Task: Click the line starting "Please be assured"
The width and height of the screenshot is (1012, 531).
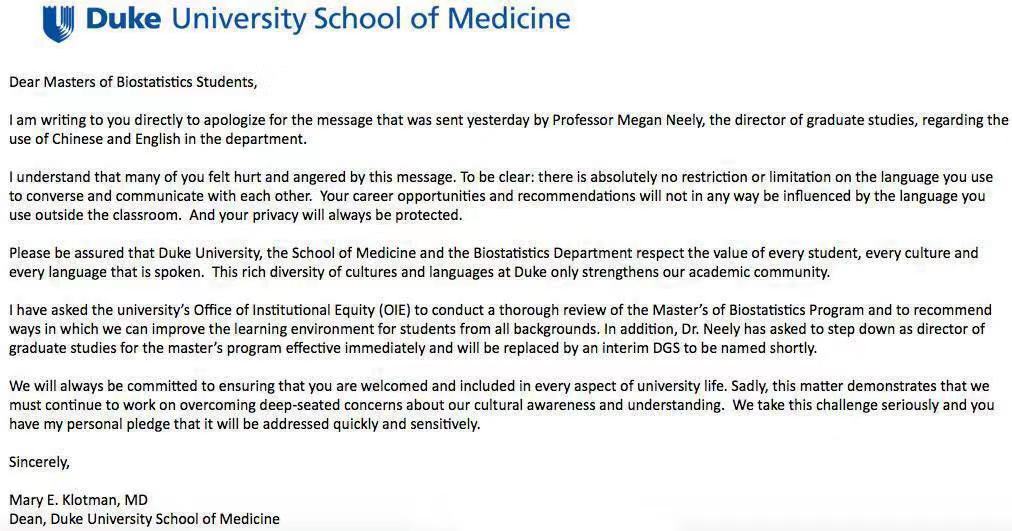Action: (x=300, y=253)
